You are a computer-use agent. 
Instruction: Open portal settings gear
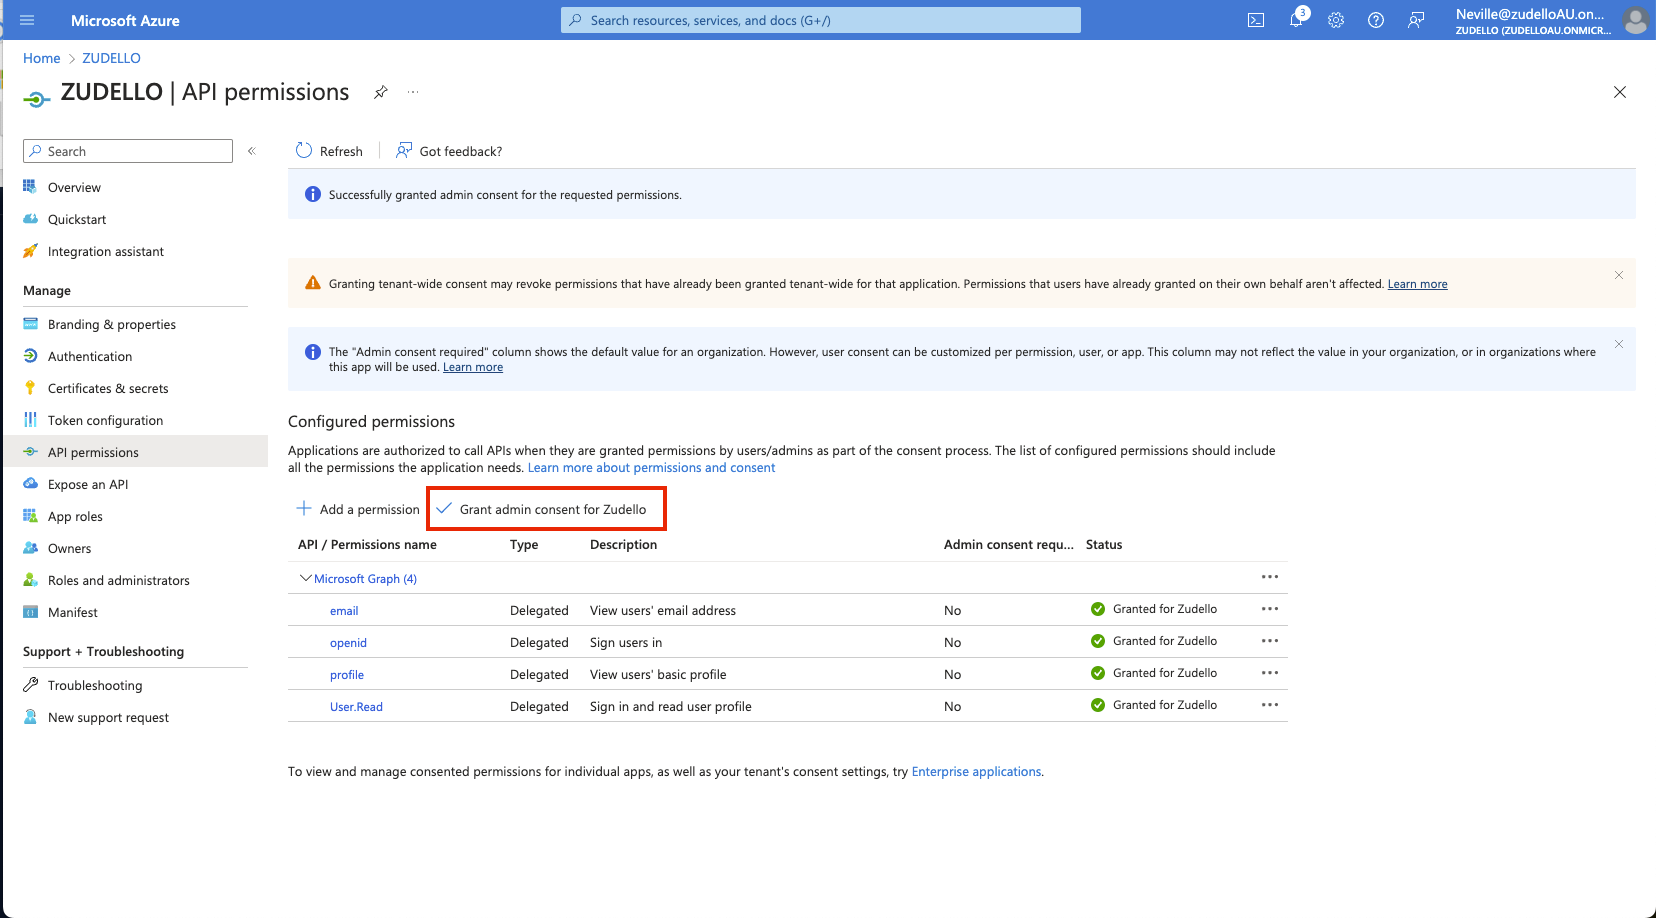coord(1336,20)
